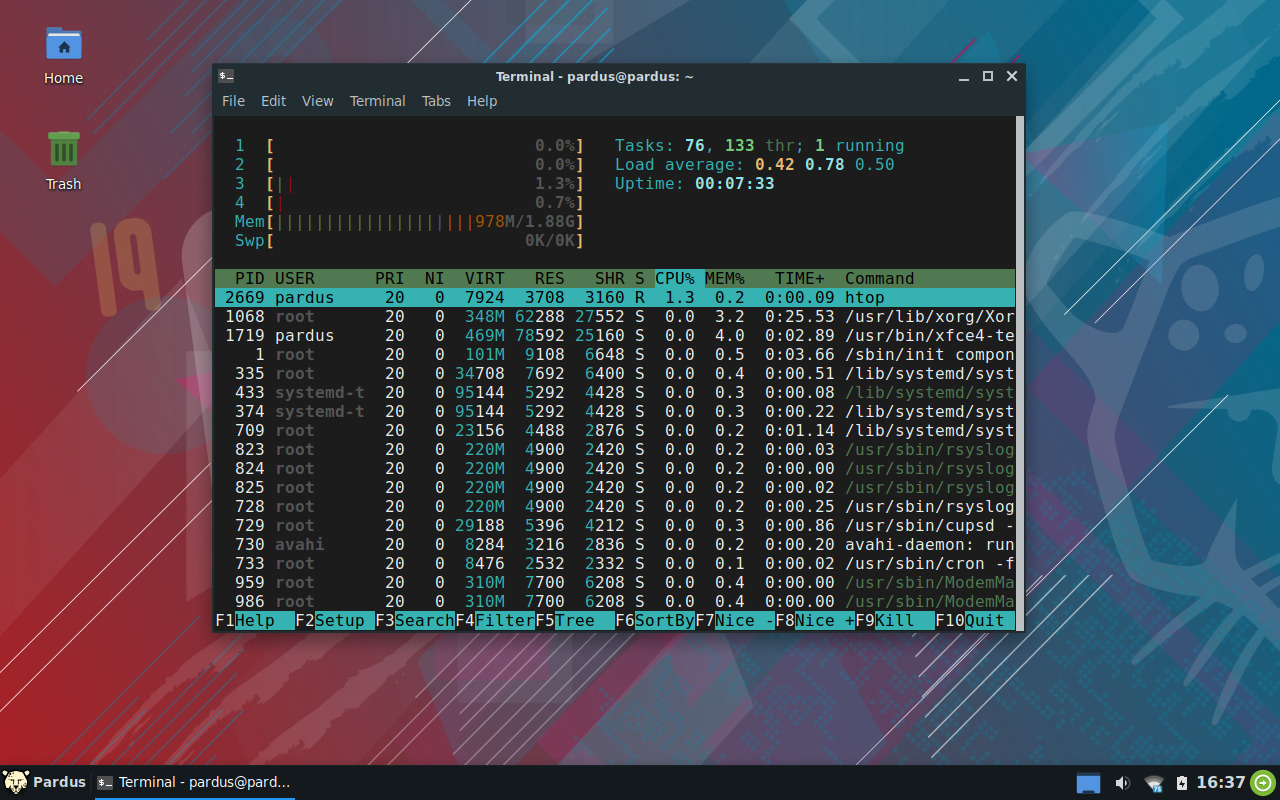Image resolution: width=1280 pixels, height=800 pixels.
Task: Click the show desktop icon in the taskbar
Action: pos(1088,783)
